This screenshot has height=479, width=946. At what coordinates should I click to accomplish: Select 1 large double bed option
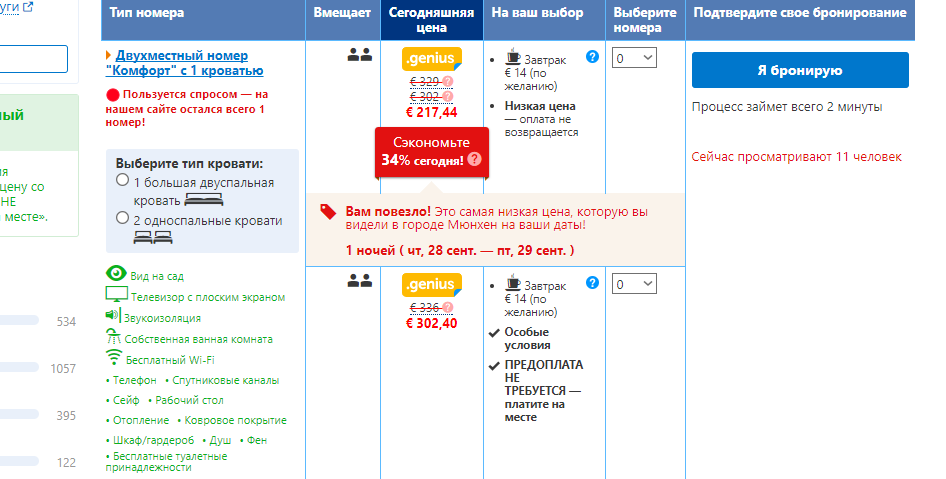[x=122, y=180]
